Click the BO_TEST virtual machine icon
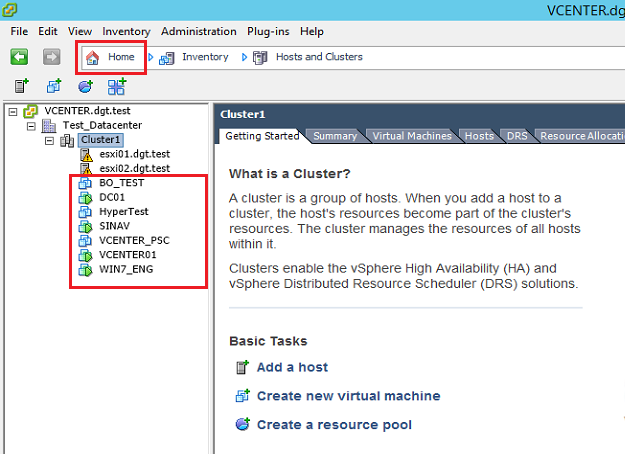Image resolution: width=625 pixels, height=454 pixels. pos(85,183)
